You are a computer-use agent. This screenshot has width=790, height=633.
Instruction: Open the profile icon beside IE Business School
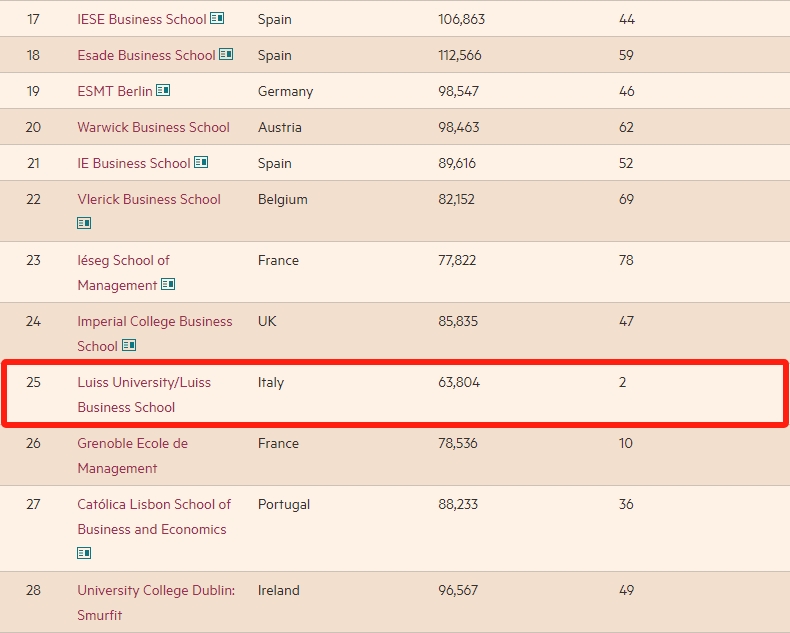(201, 162)
